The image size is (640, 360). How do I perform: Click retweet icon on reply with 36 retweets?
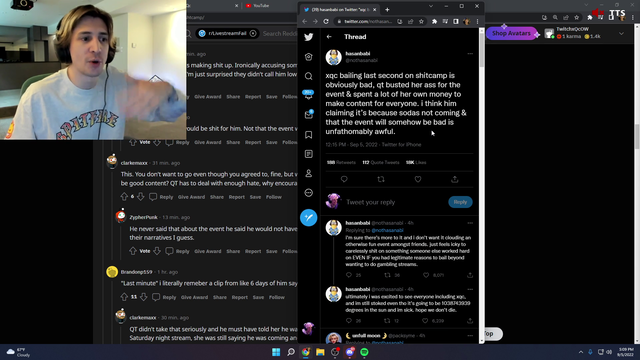coord(387,275)
